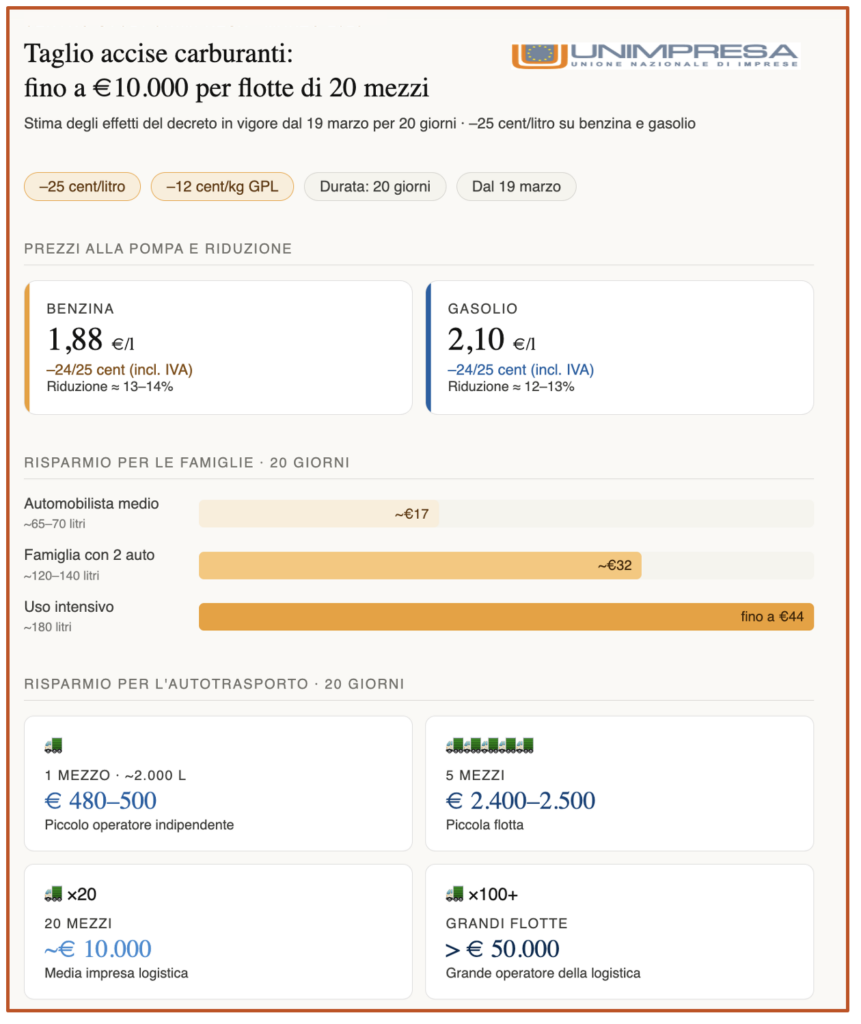Select the –12 cent/kg GPL pill
Image resolution: width=861 pixels, height=1024 pixels.
[x=222, y=186]
